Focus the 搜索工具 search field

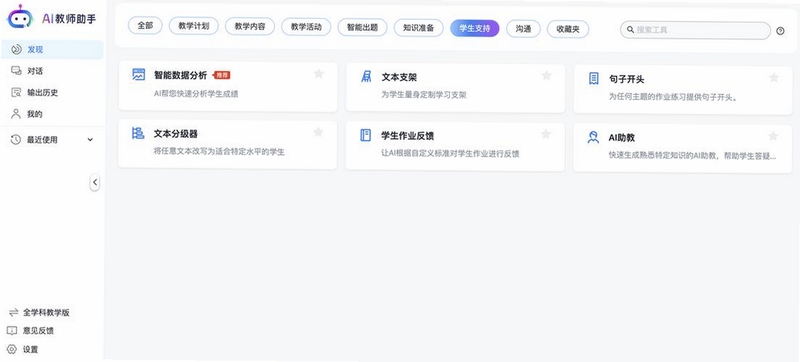tap(695, 30)
